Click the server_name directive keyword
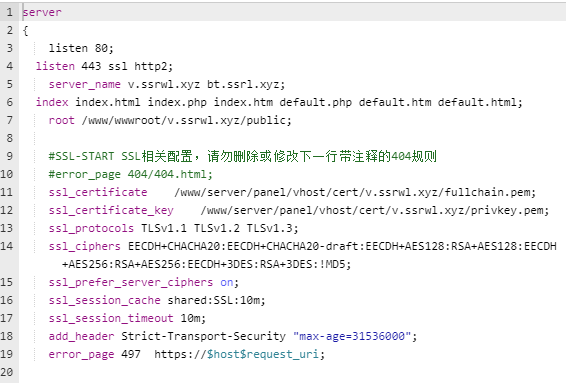The height and width of the screenshot is (383, 566). pyautogui.click(x=85, y=84)
